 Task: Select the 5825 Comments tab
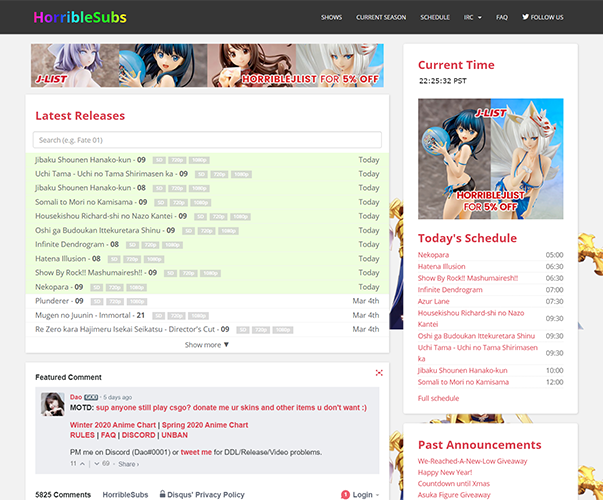coord(63,495)
